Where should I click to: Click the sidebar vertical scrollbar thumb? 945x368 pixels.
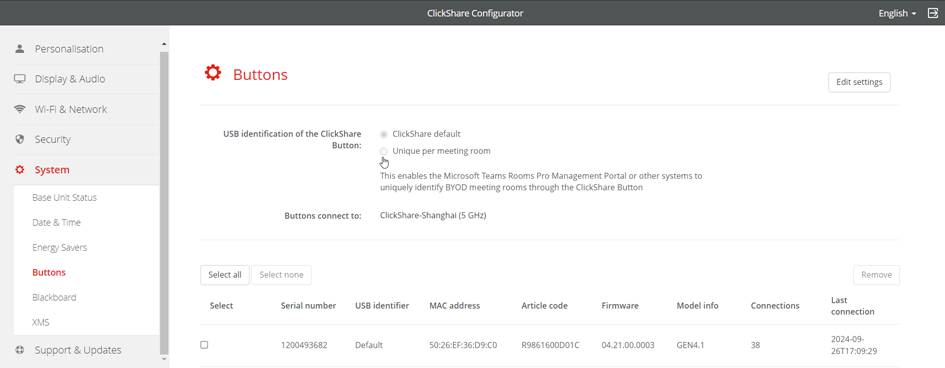pos(164,202)
